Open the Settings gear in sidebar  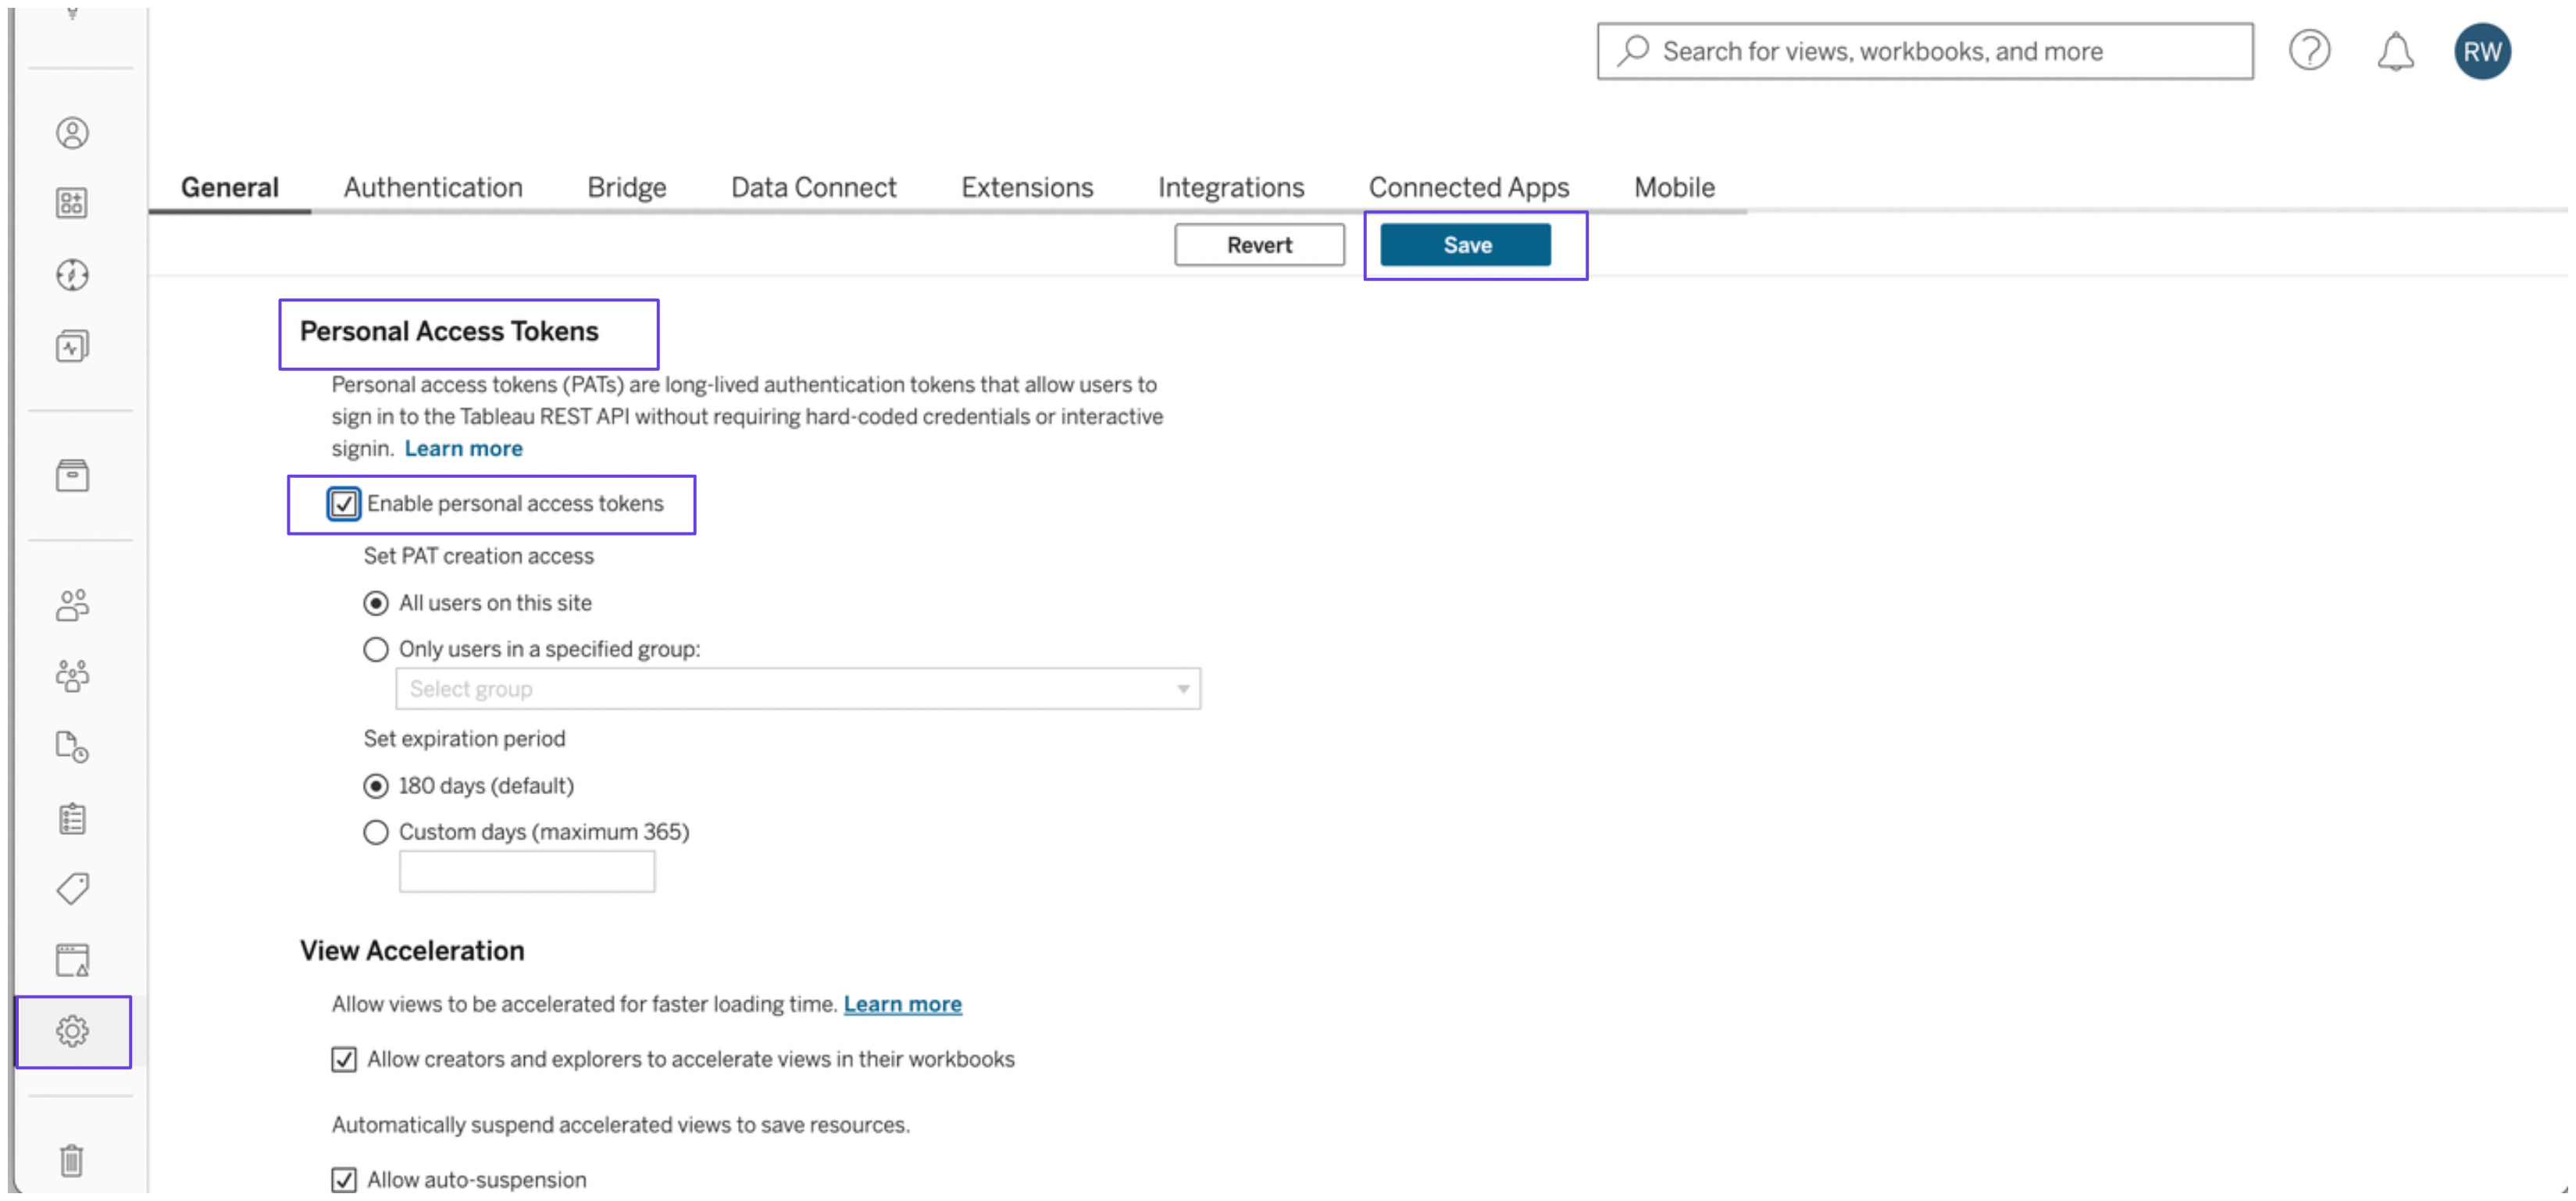(x=72, y=1031)
